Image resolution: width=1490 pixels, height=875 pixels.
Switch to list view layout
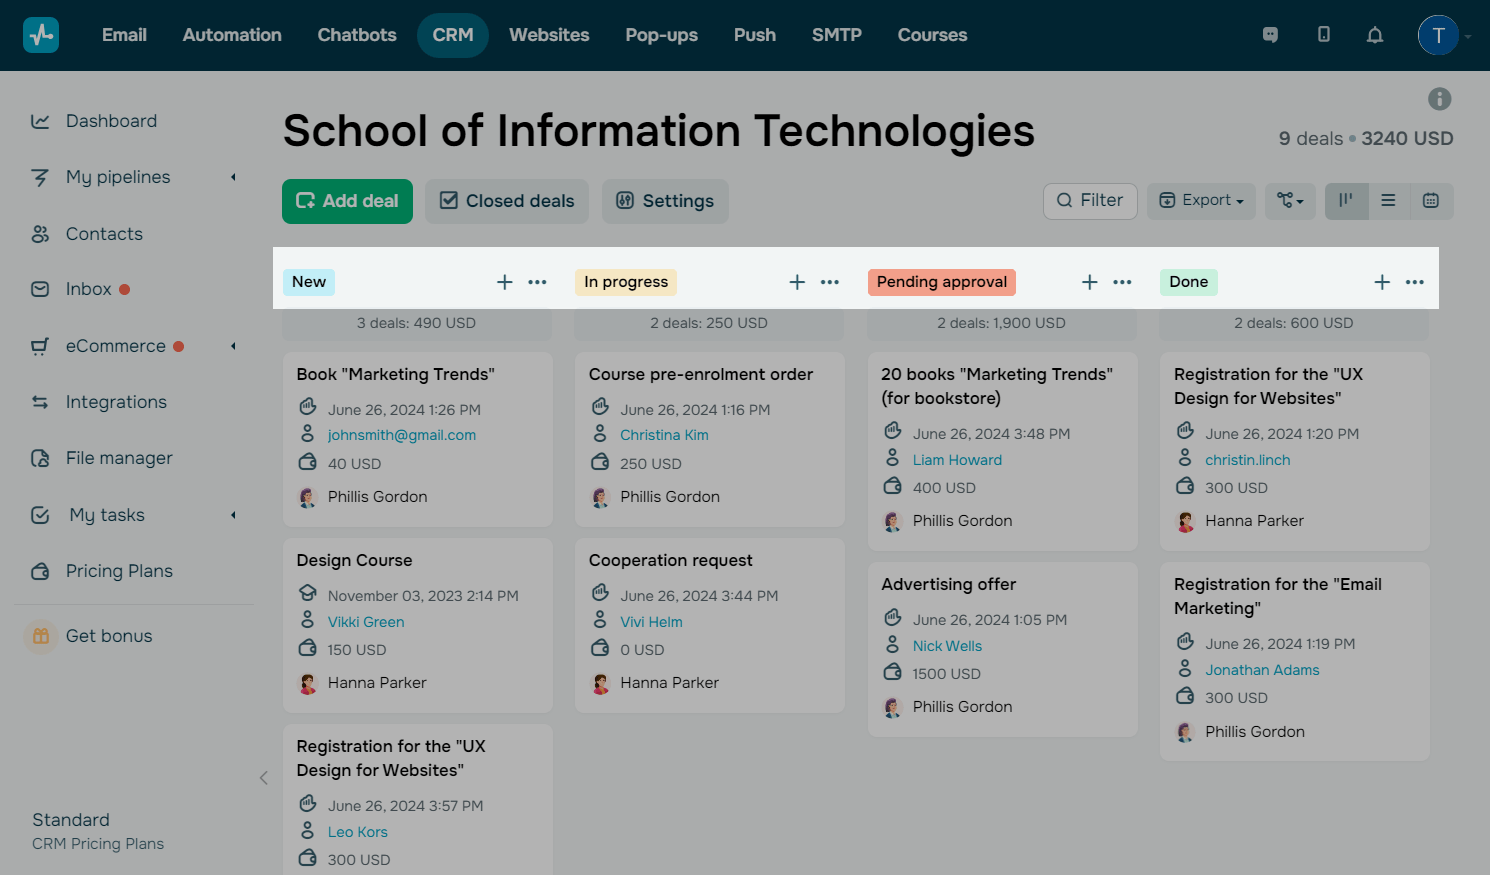[1388, 201]
